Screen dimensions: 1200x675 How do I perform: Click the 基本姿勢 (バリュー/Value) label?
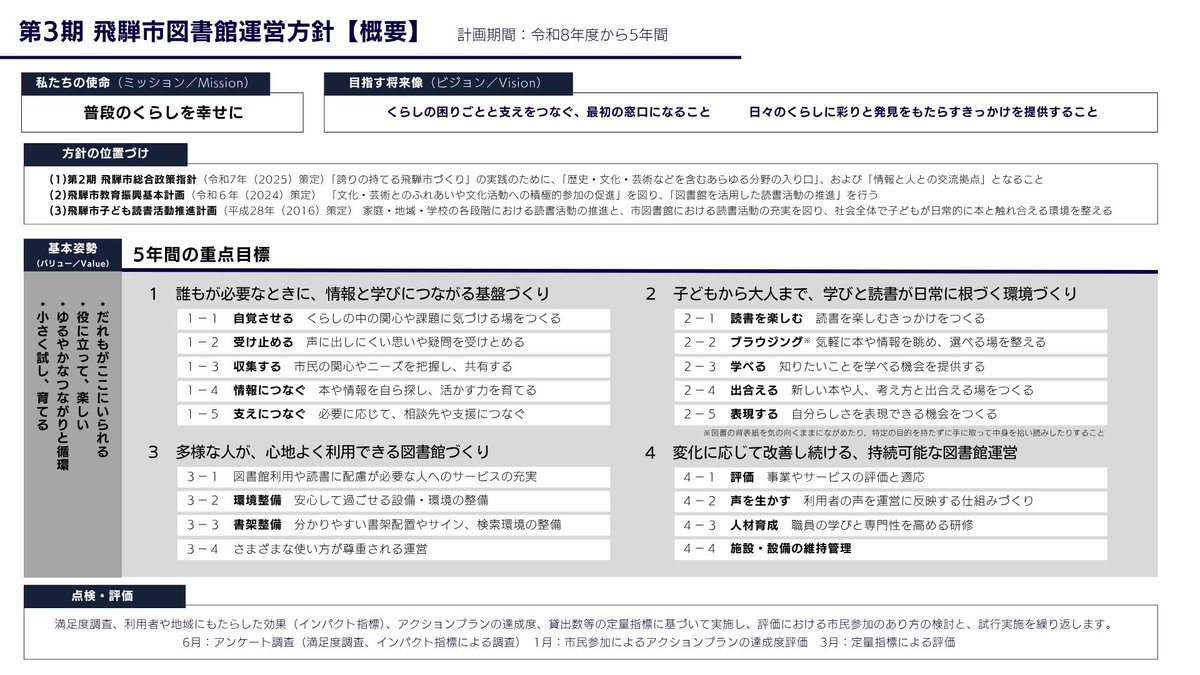72,254
